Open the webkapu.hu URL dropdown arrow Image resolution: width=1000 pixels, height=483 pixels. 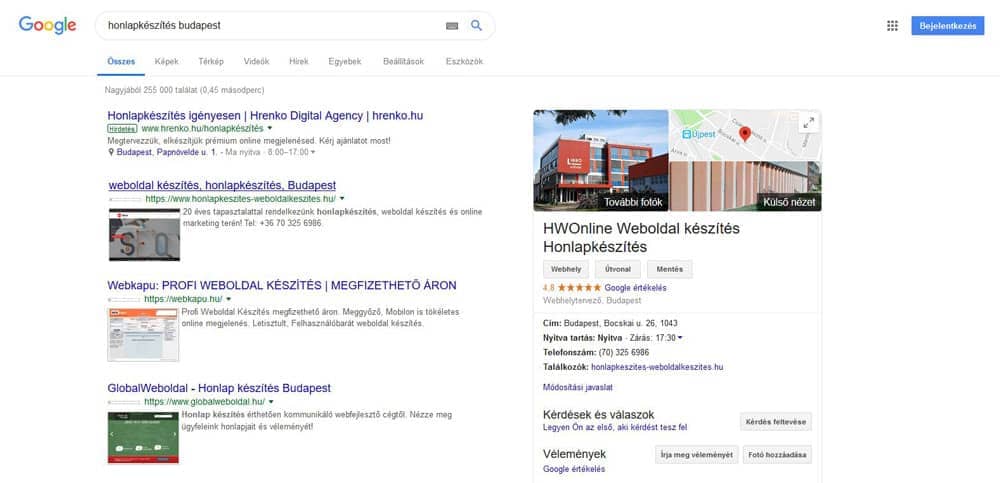[228, 299]
